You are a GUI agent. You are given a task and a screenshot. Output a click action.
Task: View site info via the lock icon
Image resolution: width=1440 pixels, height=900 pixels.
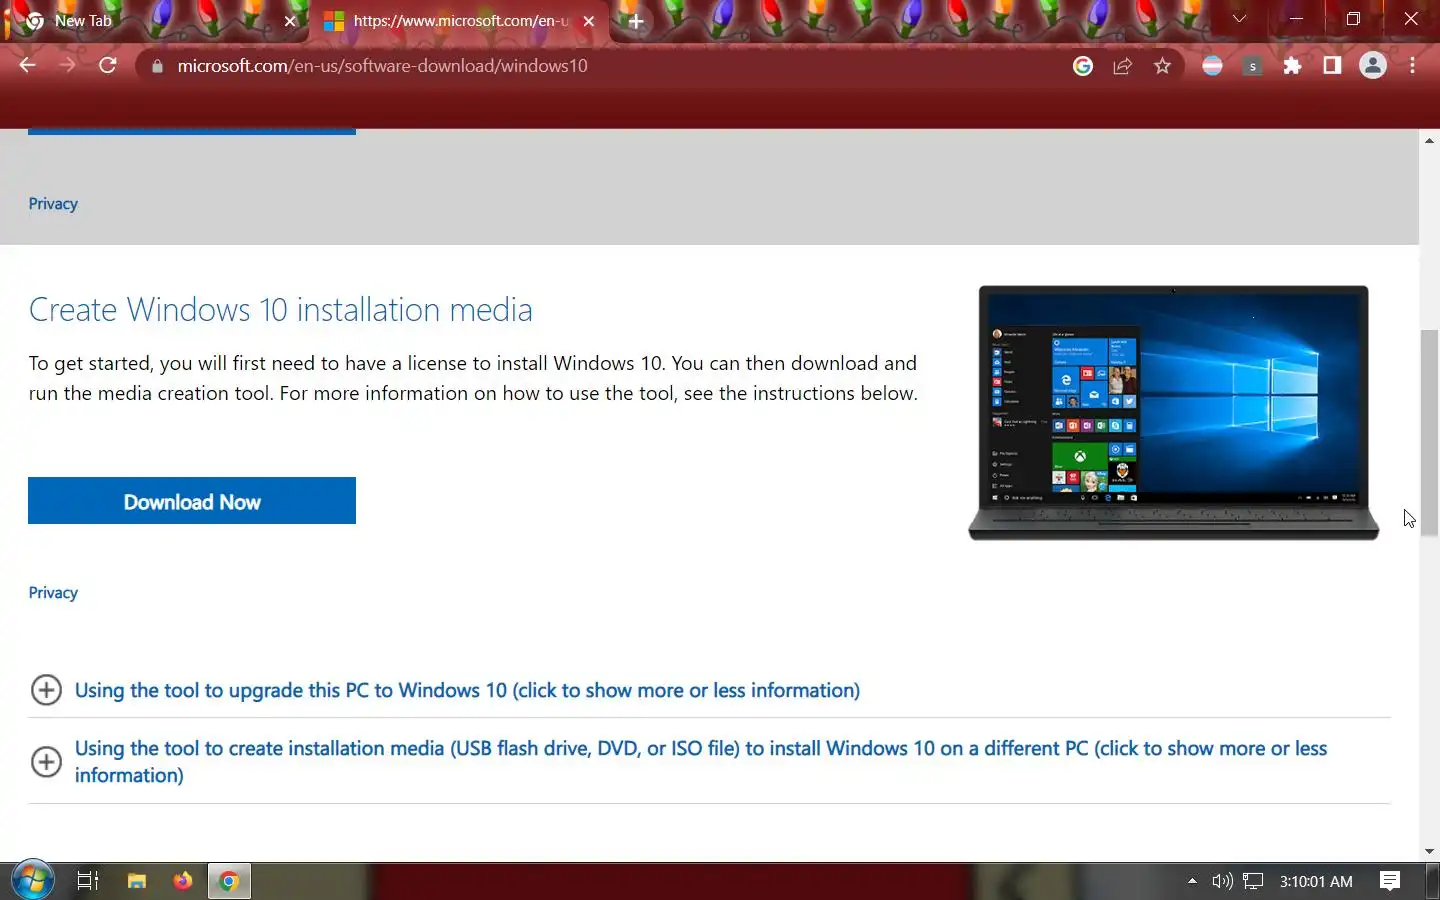(157, 66)
